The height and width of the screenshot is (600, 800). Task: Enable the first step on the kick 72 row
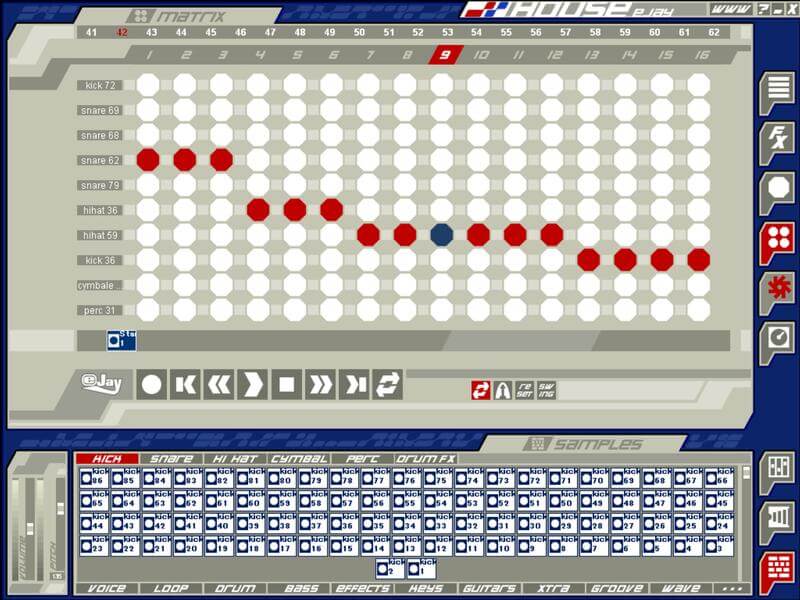click(x=148, y=85)
